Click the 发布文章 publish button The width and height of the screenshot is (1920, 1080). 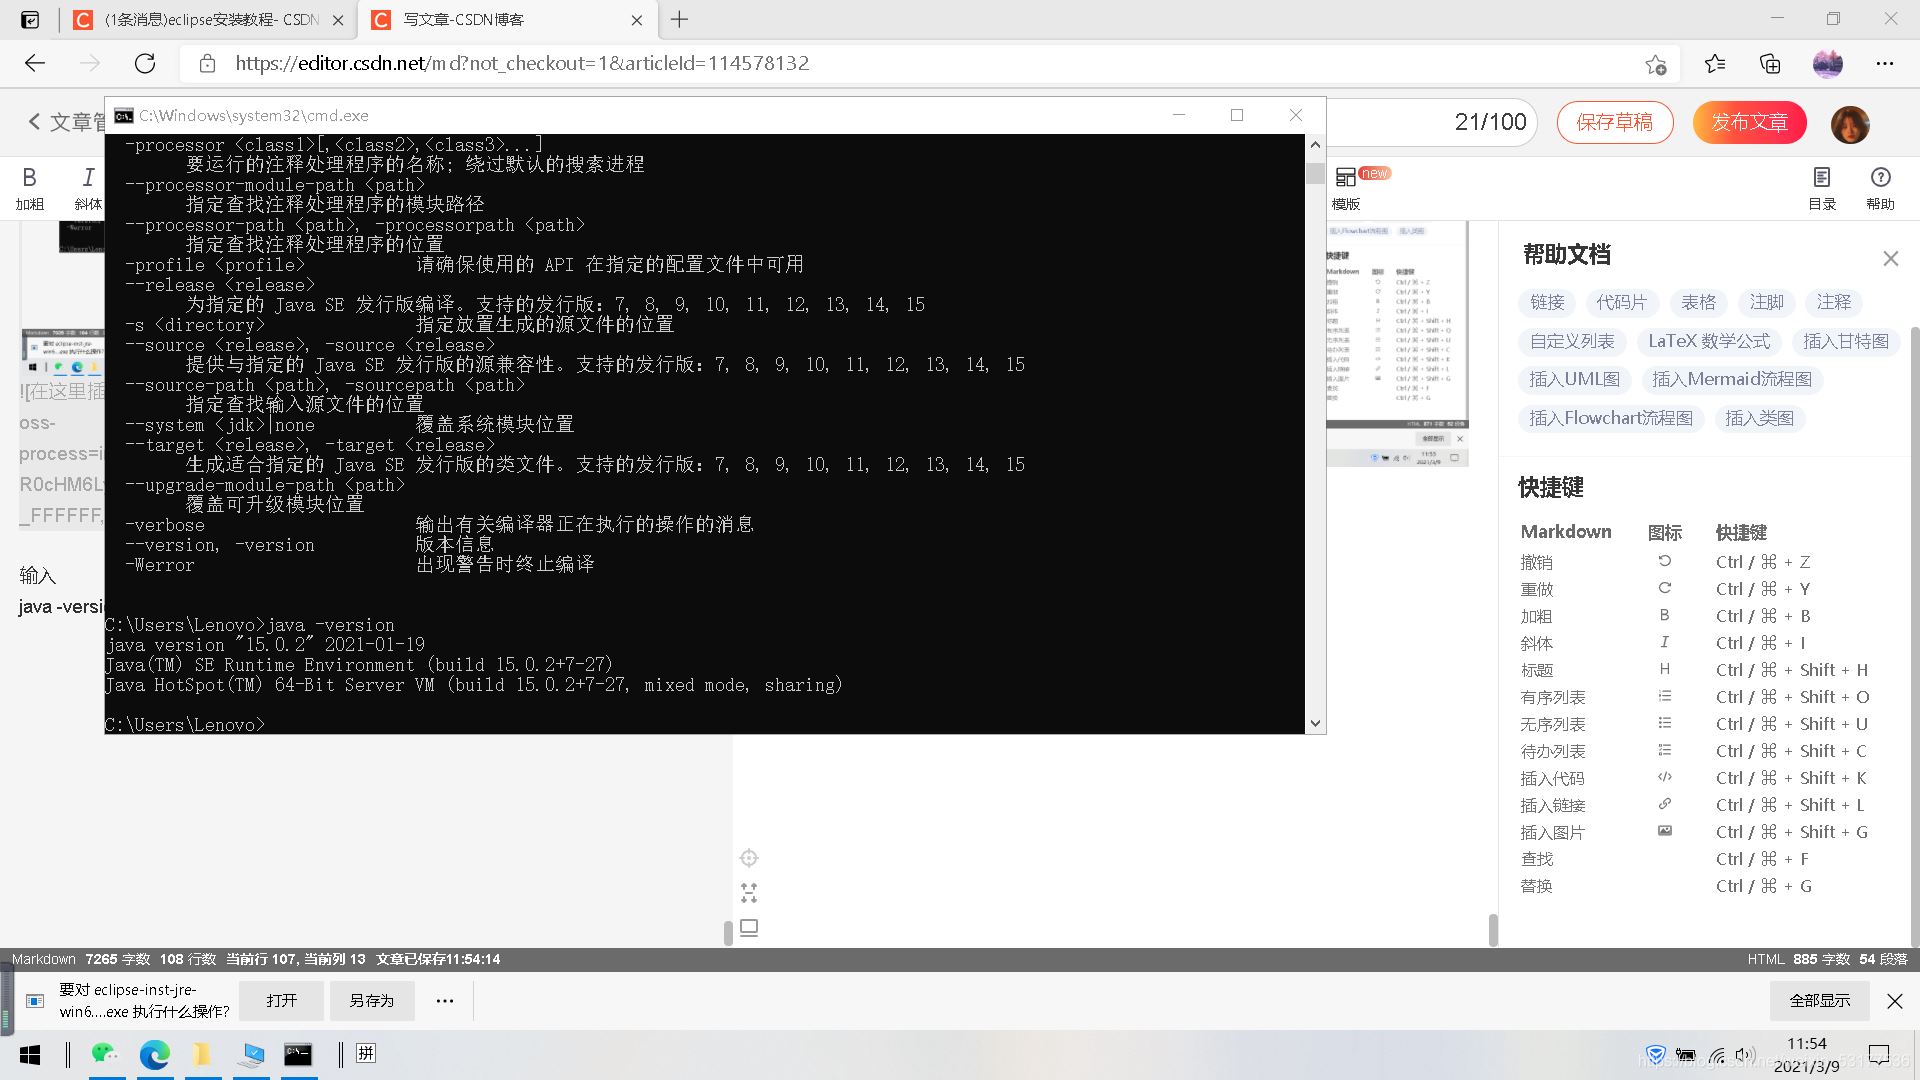1748,122
